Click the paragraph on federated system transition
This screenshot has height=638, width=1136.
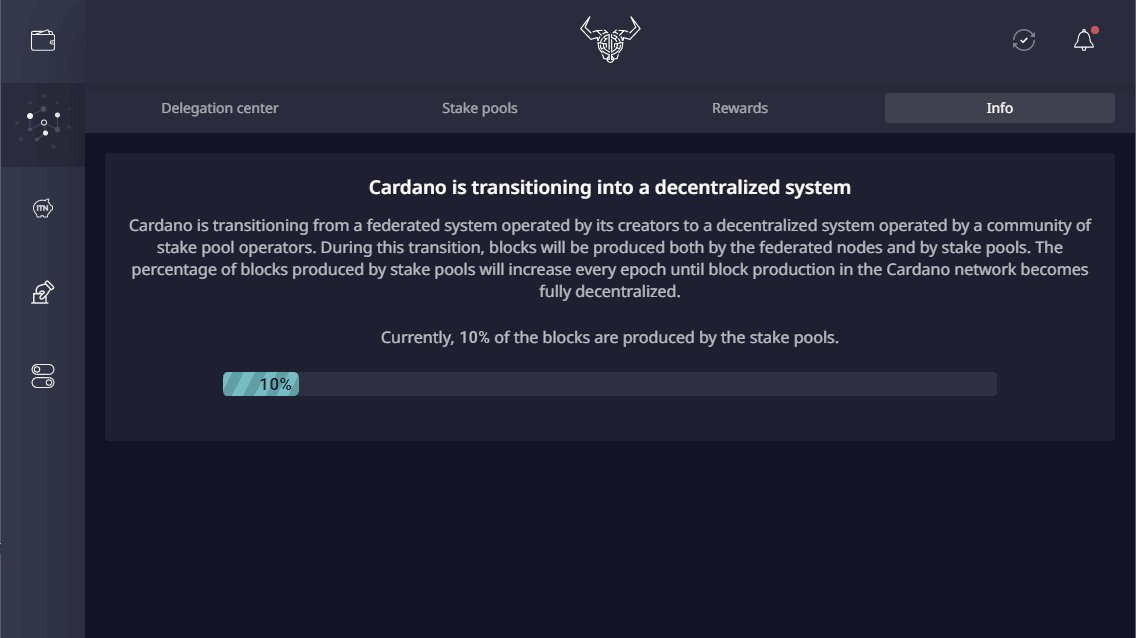[609, 259]
